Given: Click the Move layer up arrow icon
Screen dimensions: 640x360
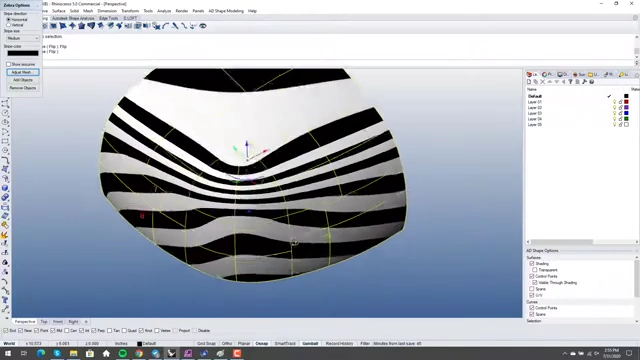Looking at the screenshot, I should coord(549,82).
